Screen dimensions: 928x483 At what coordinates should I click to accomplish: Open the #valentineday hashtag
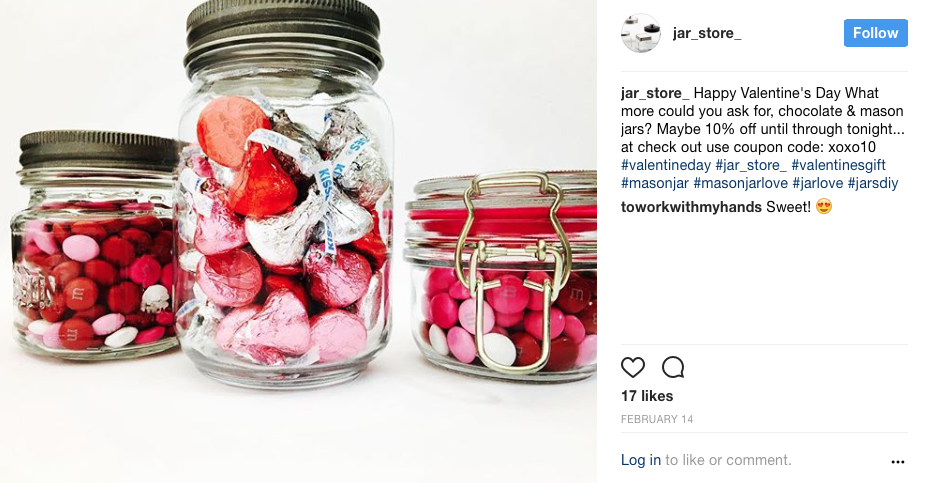point(665,165)
